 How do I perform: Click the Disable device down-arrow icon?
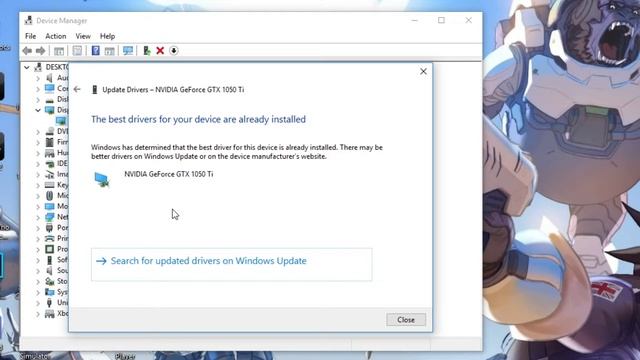click(173, 51)
